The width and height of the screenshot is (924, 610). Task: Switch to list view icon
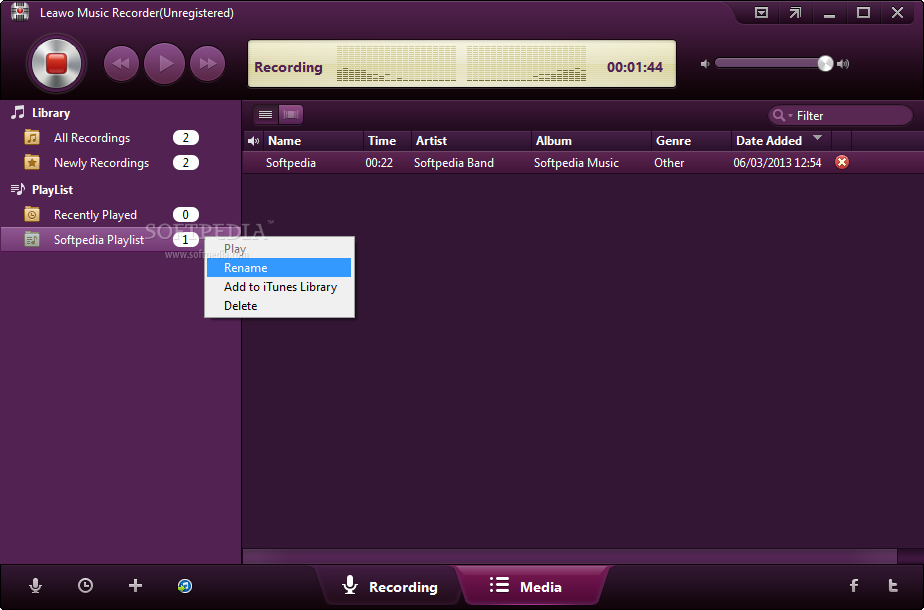(x=265, y=114)
